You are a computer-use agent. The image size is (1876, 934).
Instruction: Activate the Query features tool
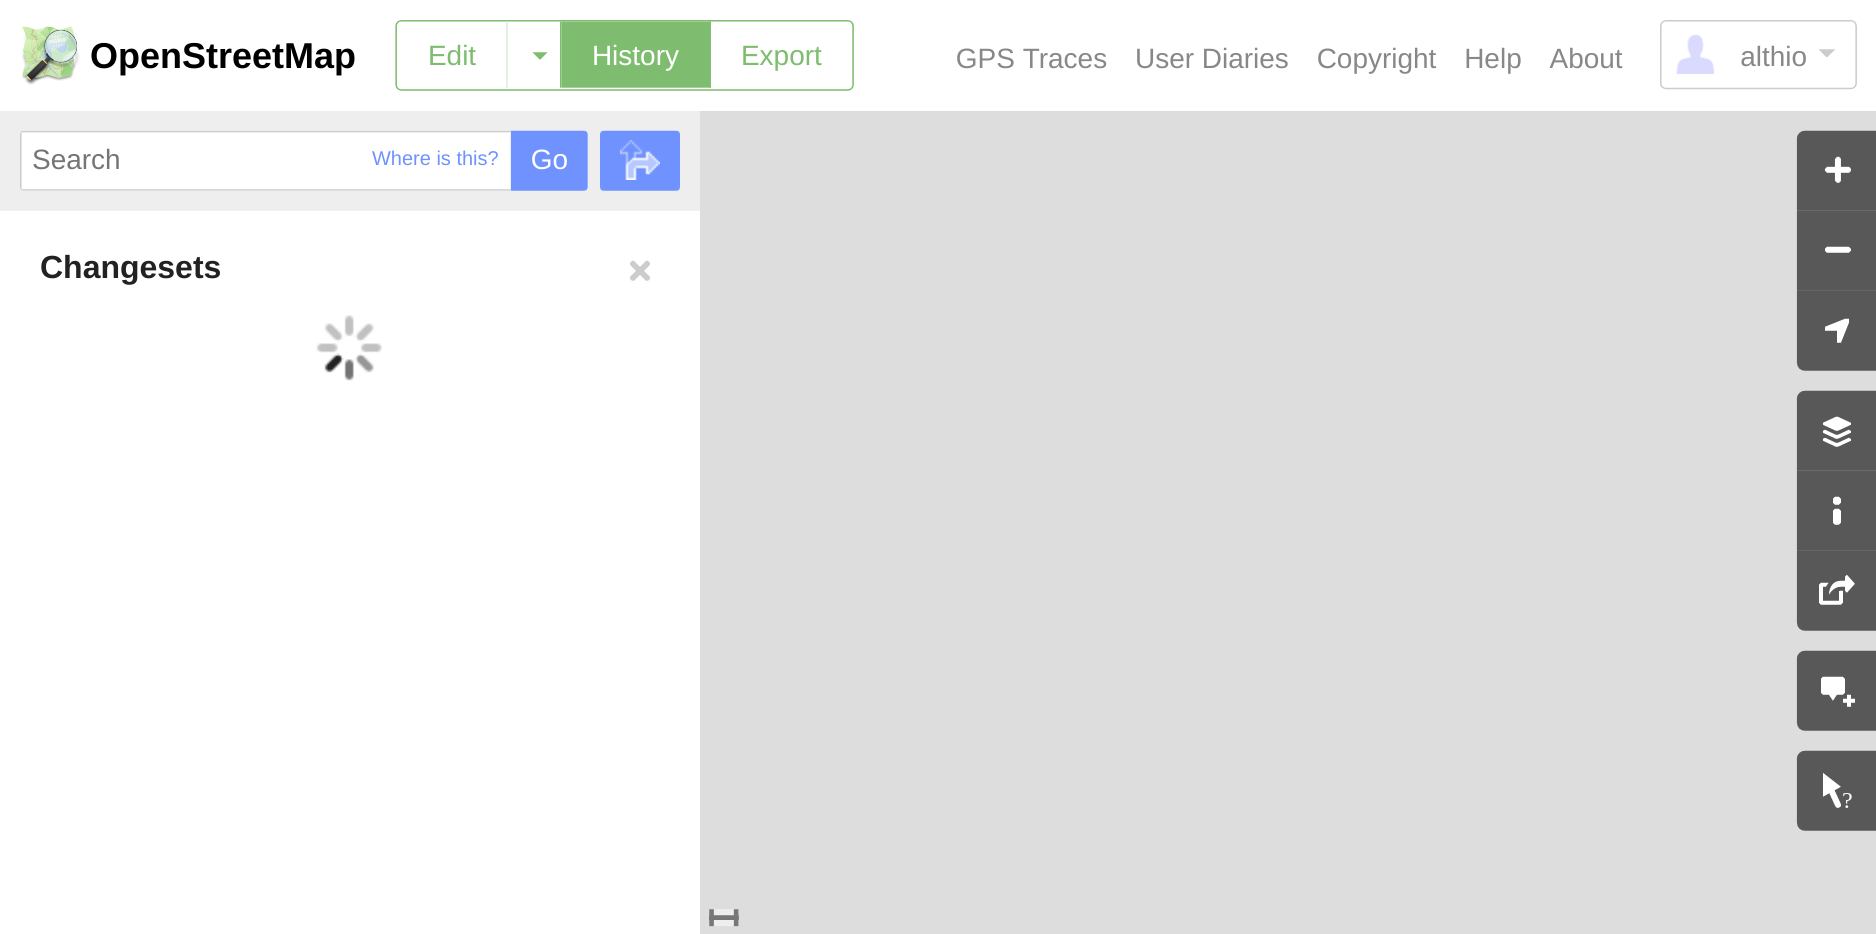[x=1836, y=791]
